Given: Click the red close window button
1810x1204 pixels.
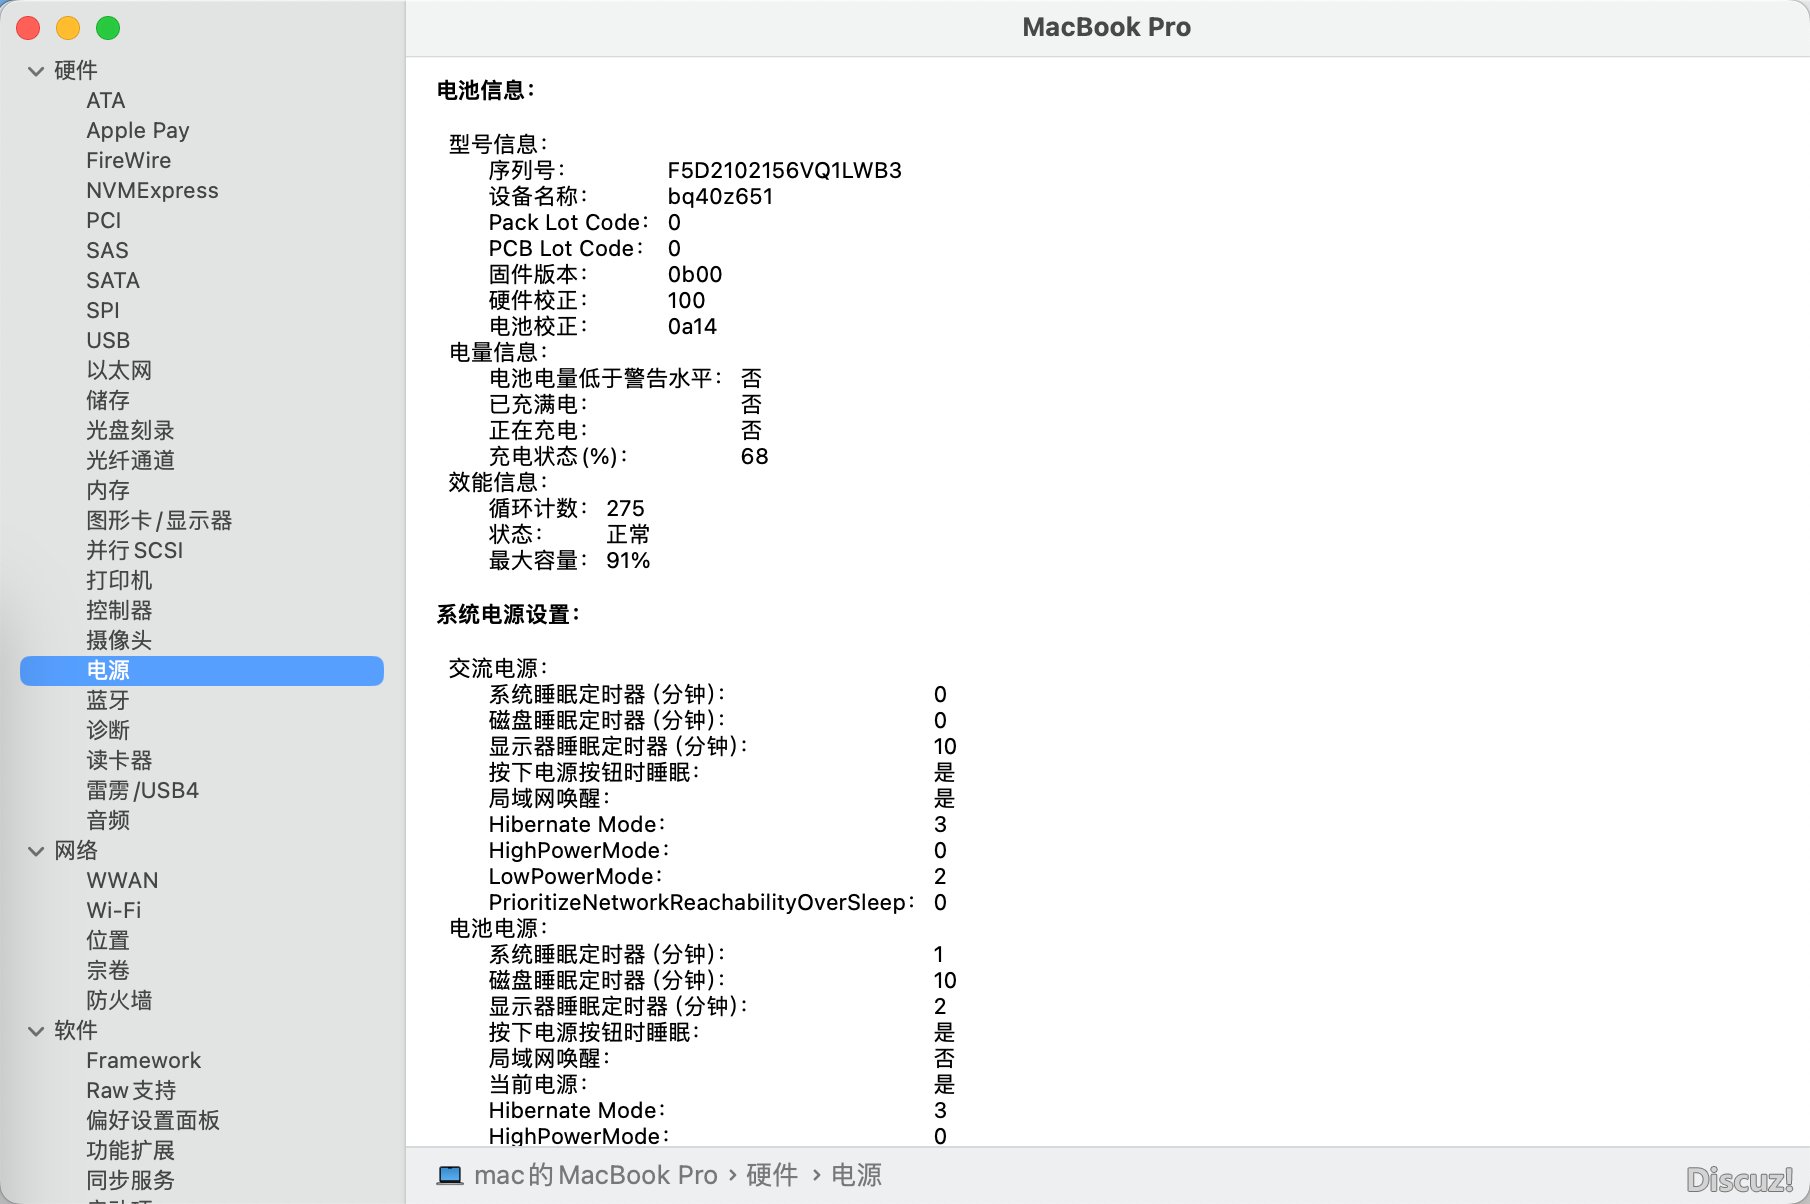Looking at the screenshot, I should (28, 28).
